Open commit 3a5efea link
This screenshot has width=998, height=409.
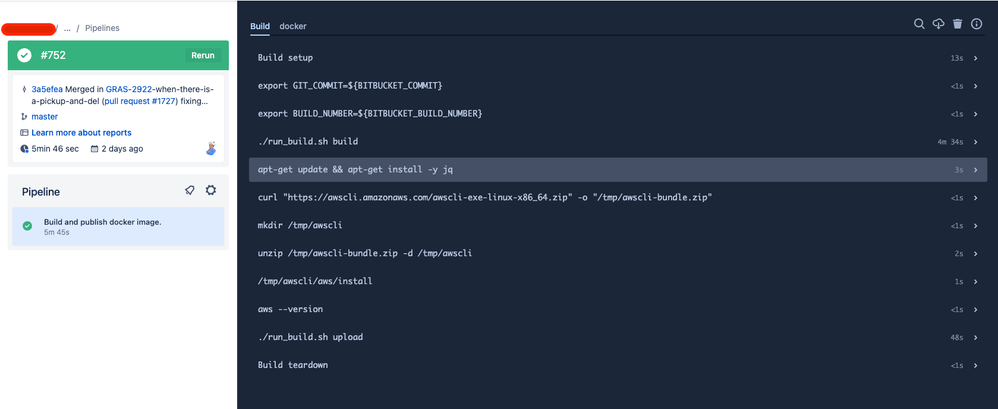tap(47, 89)
